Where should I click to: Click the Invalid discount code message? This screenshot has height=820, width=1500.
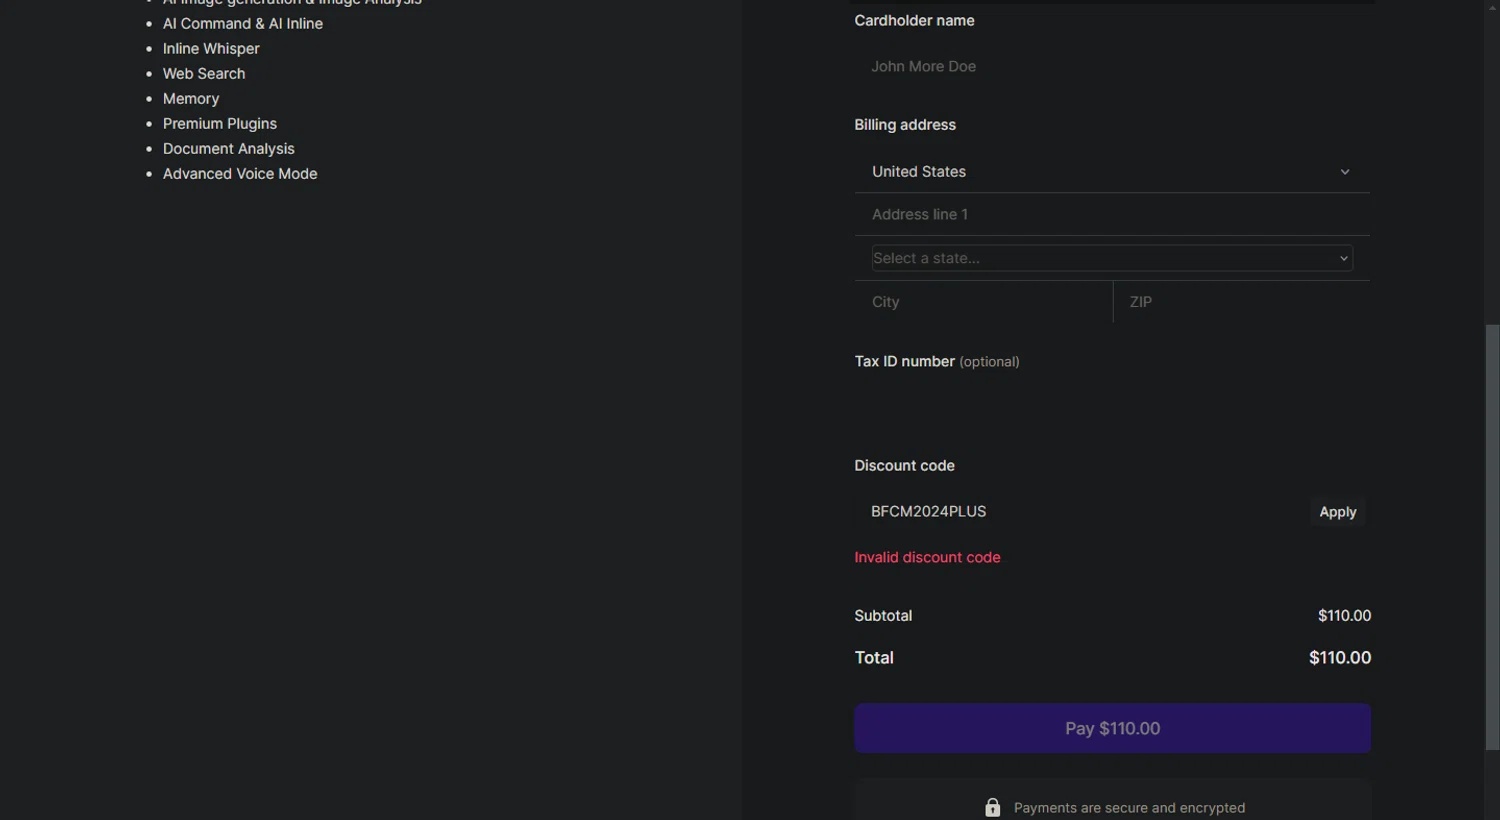pos(927,557)
